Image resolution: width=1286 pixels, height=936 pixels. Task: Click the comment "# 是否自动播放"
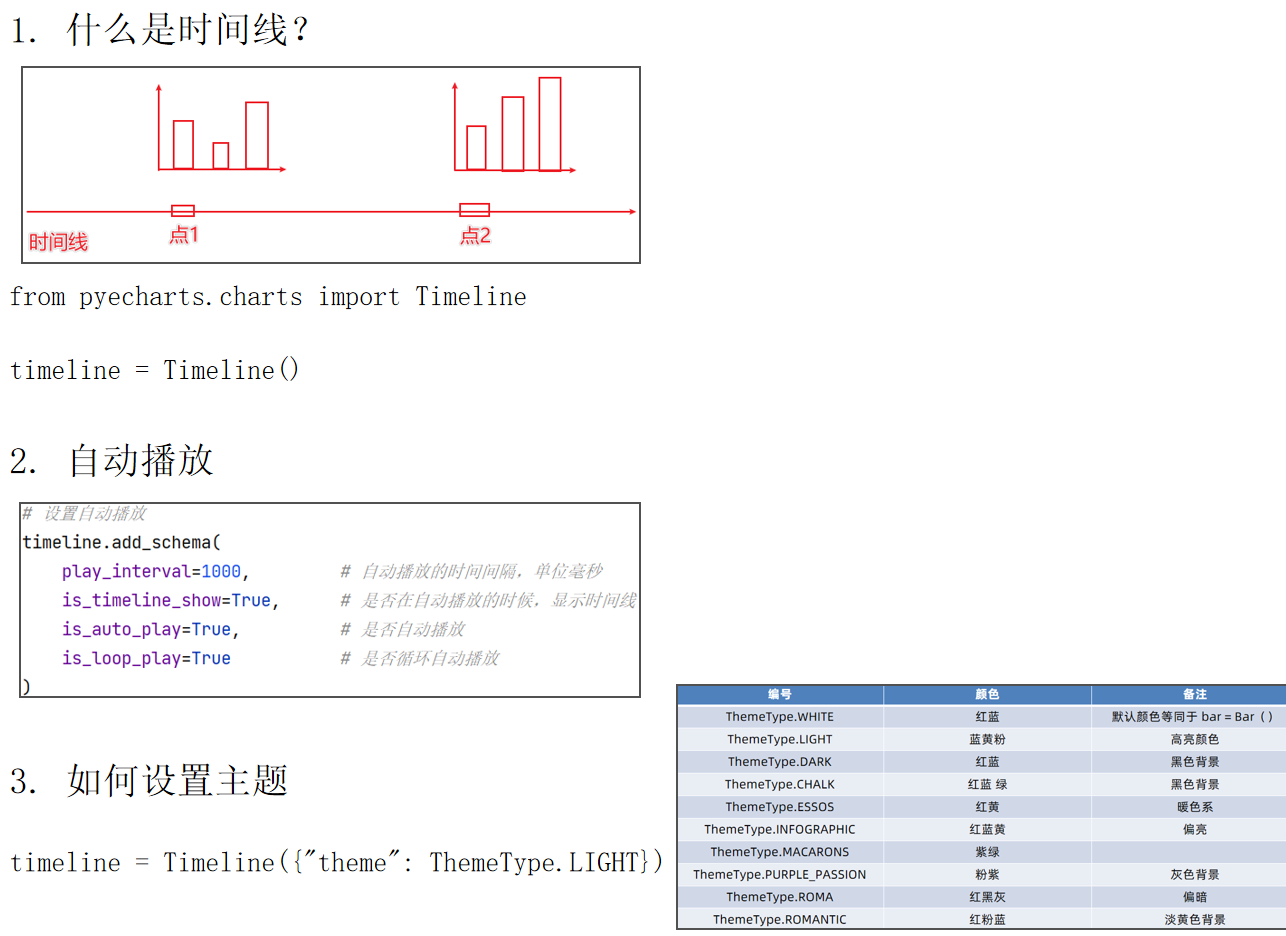(x=402, y=629)
